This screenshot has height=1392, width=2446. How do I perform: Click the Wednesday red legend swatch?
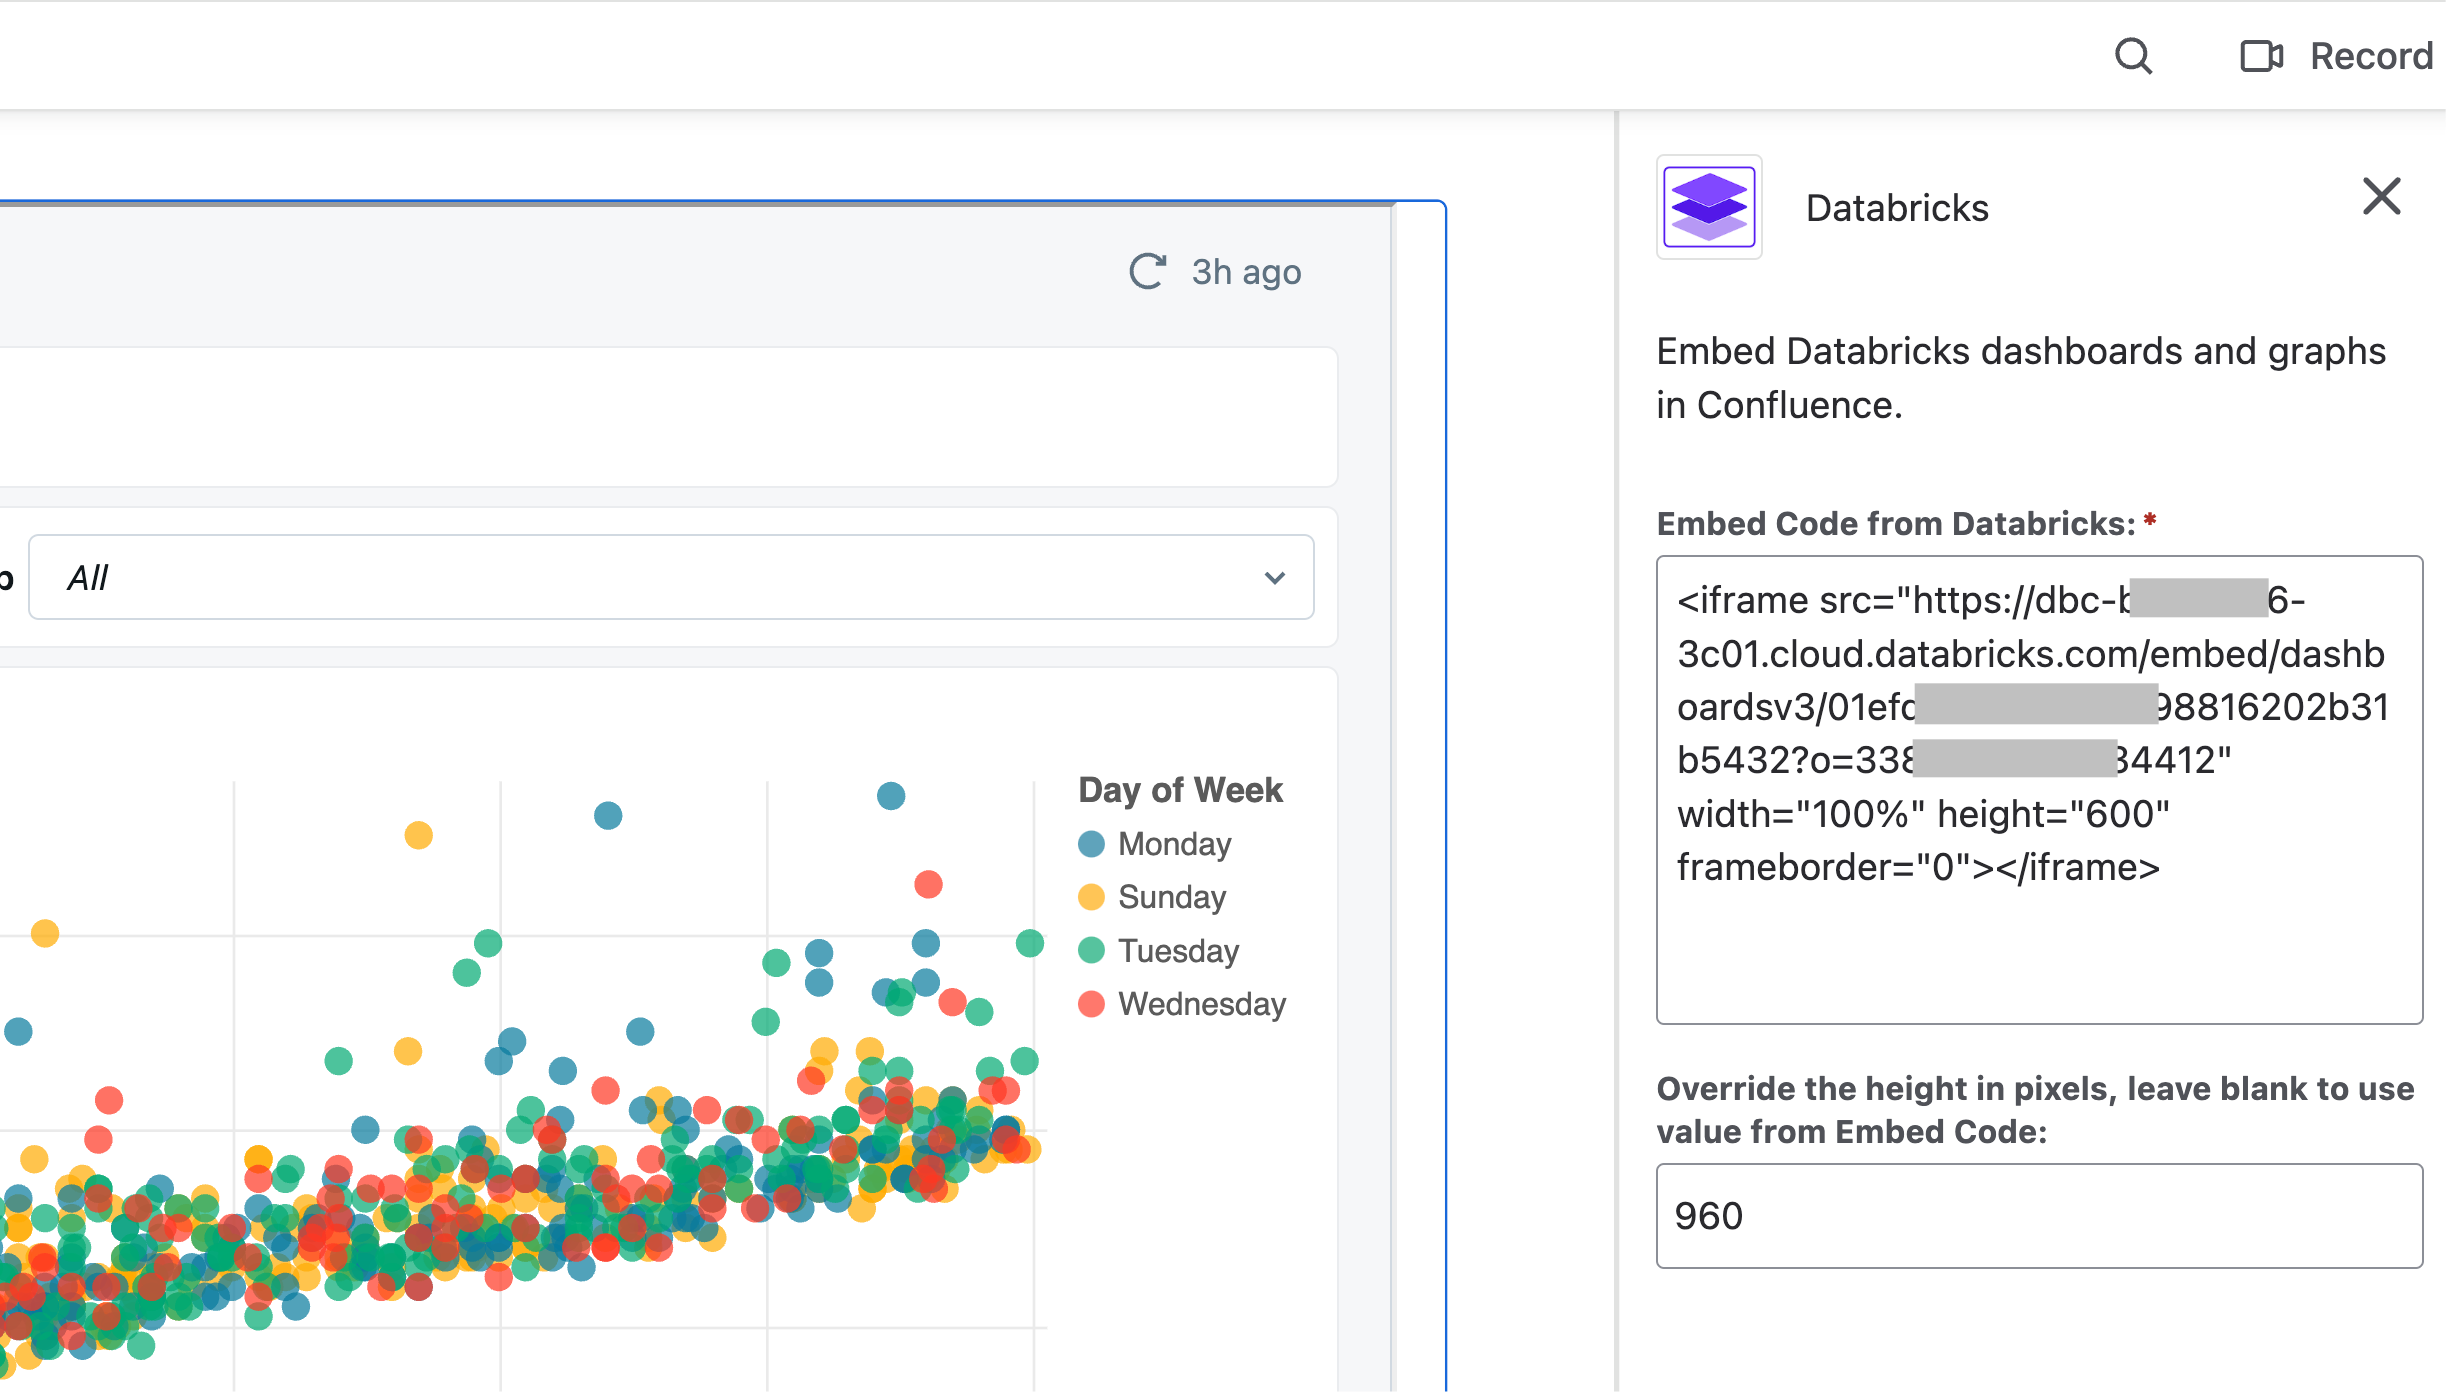point(1091,1004)
